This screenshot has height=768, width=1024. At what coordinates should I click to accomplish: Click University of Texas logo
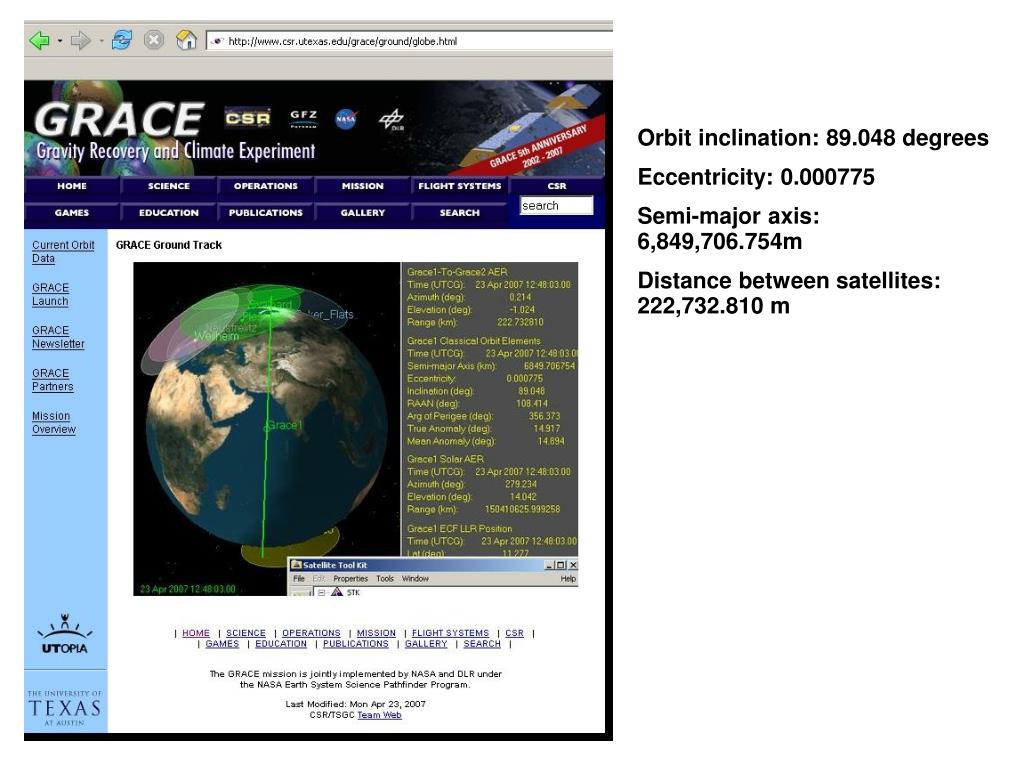point(65,708)
